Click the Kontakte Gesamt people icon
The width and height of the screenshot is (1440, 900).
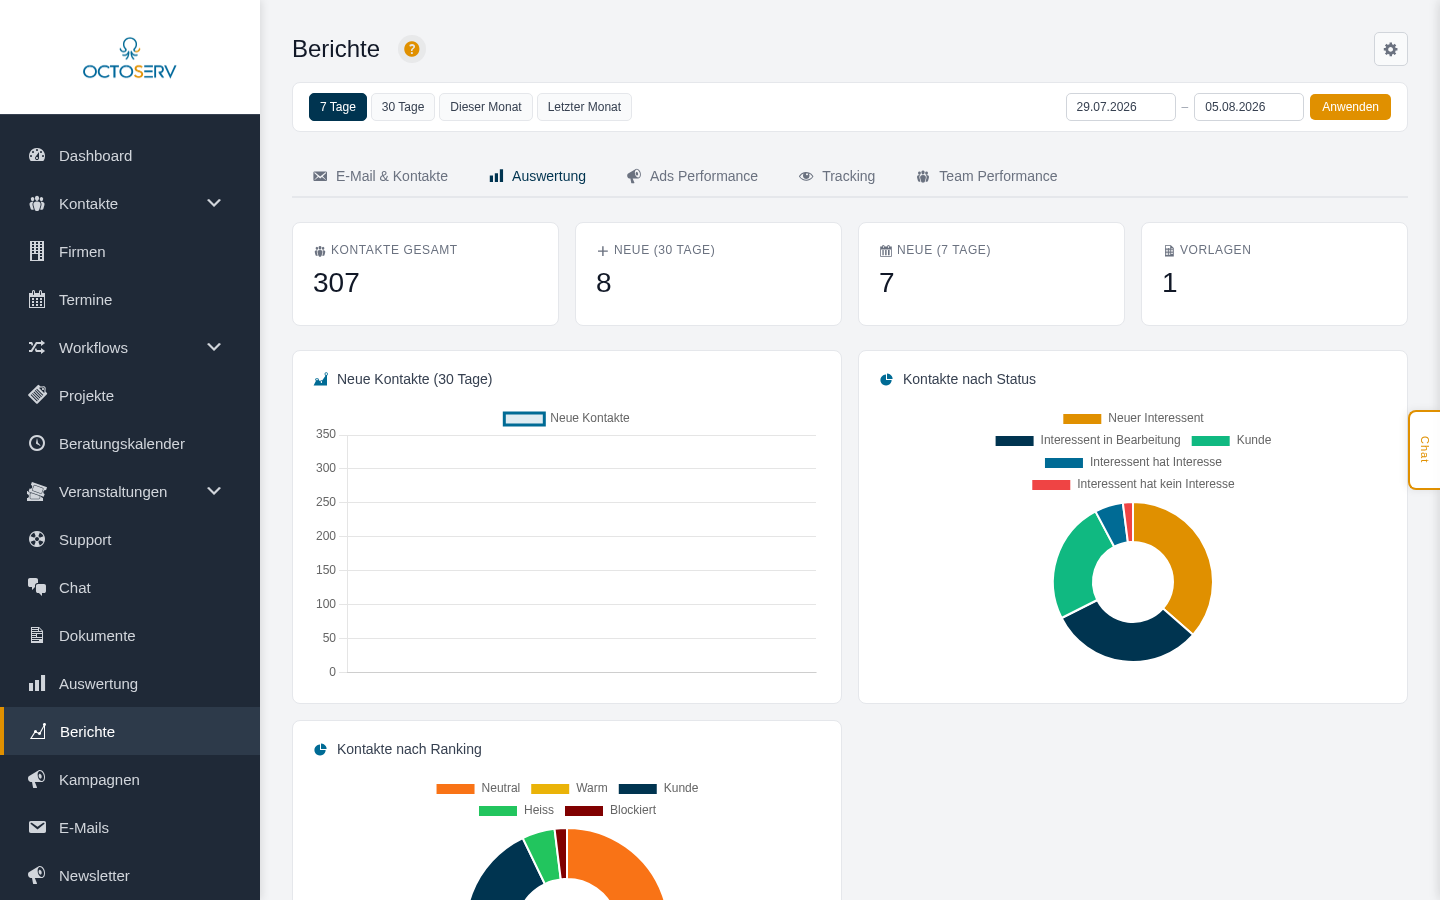(320, 251)
